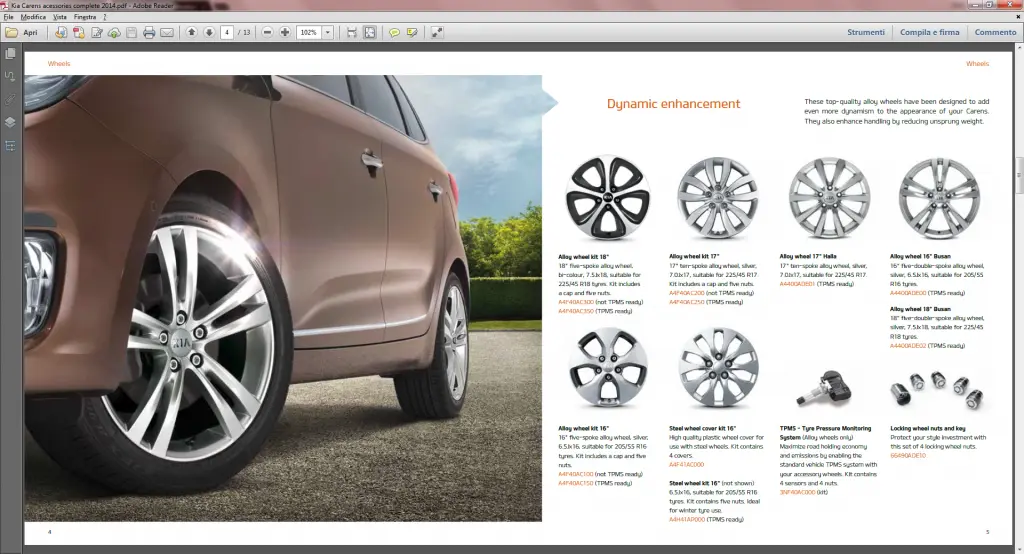Open the zoom level dropdown arrow
The width and height of the screenshot is (1024, 554).
coord(328,32)
